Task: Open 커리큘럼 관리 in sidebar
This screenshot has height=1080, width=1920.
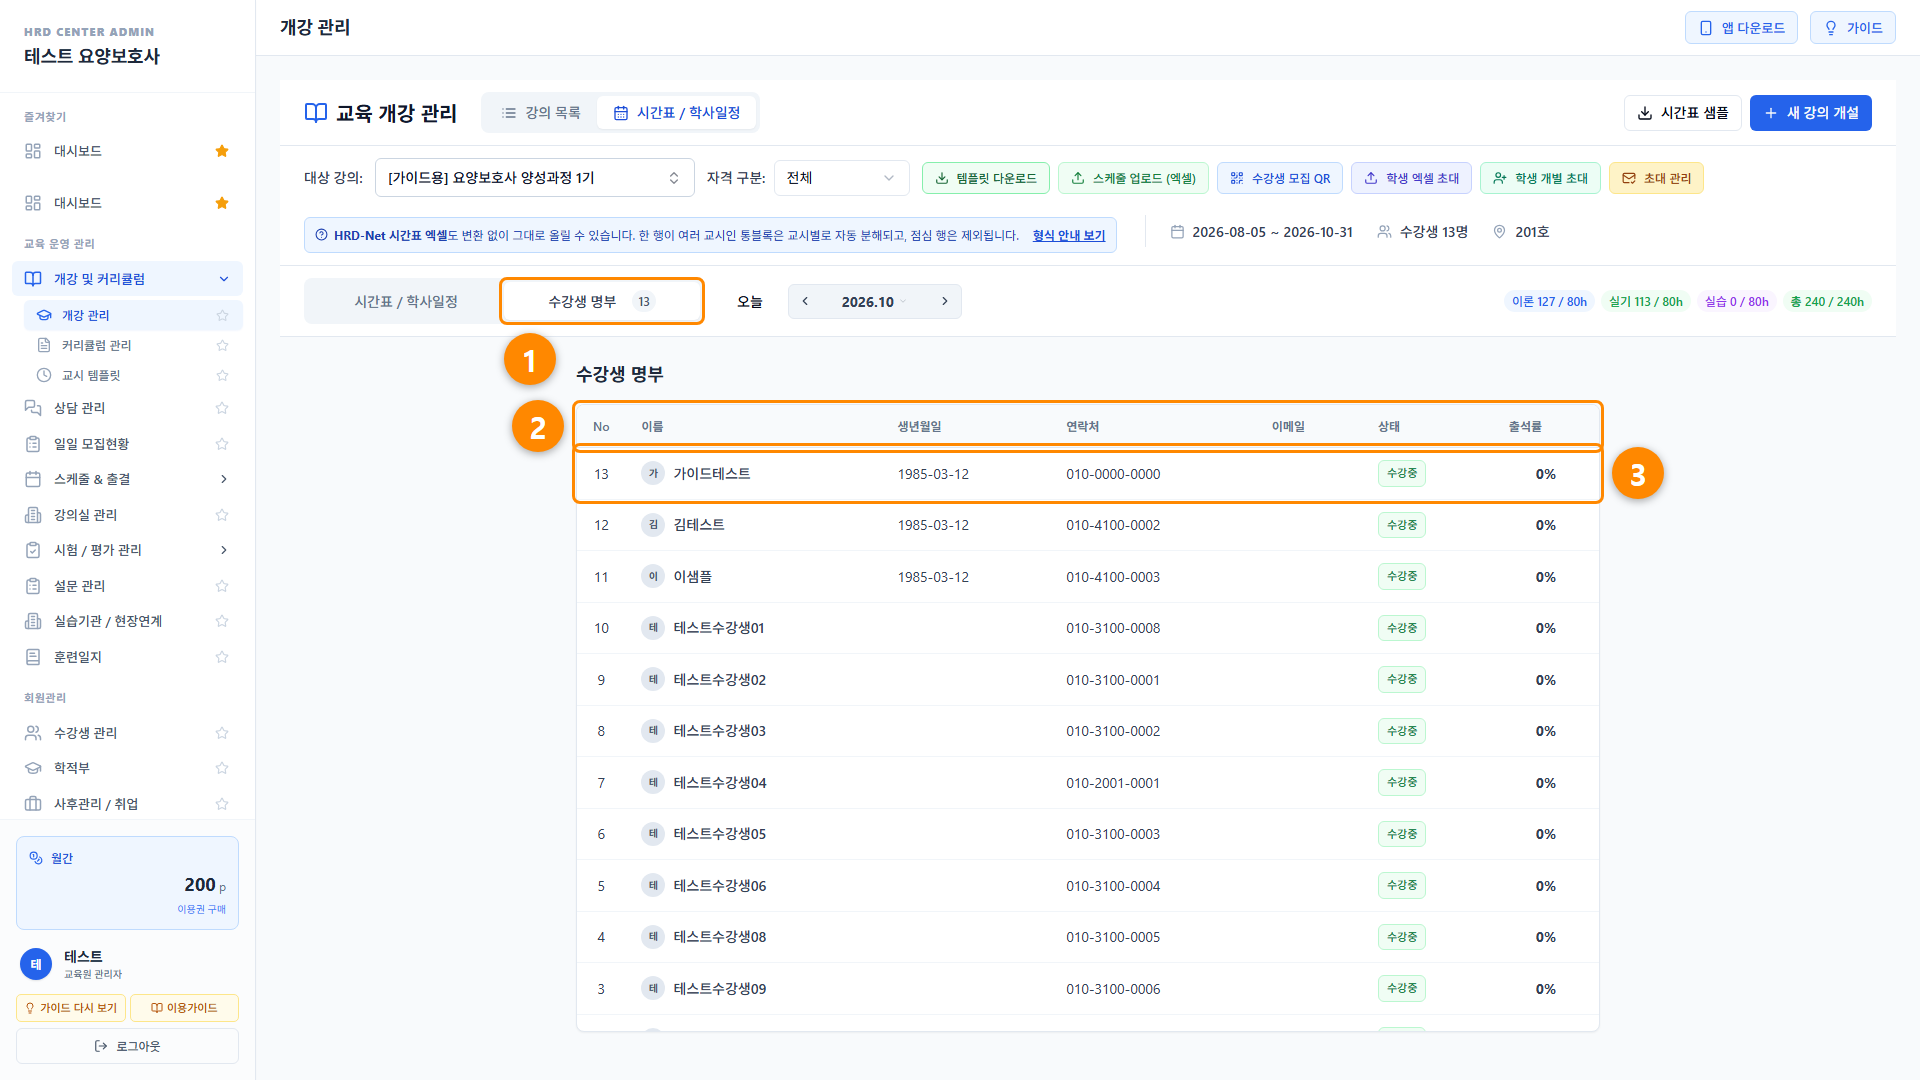Action: (96, 345)
